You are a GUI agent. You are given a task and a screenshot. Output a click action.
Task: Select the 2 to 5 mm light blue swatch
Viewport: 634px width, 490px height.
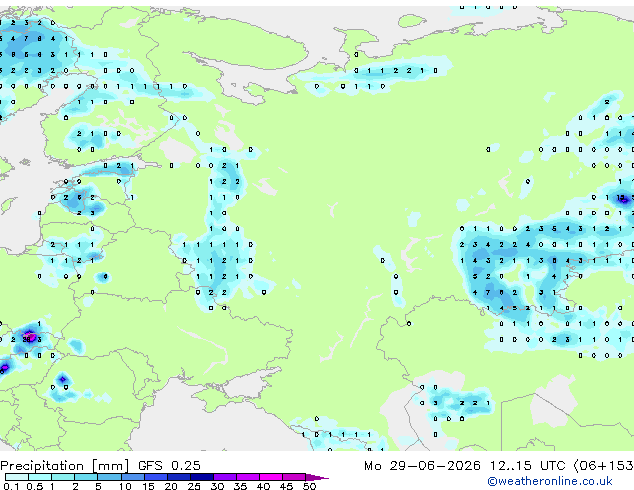point(86,477)
